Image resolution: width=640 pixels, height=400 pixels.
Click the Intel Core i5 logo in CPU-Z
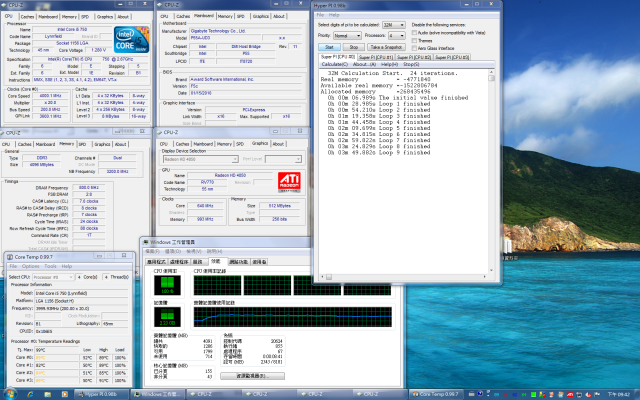(131, 40)
